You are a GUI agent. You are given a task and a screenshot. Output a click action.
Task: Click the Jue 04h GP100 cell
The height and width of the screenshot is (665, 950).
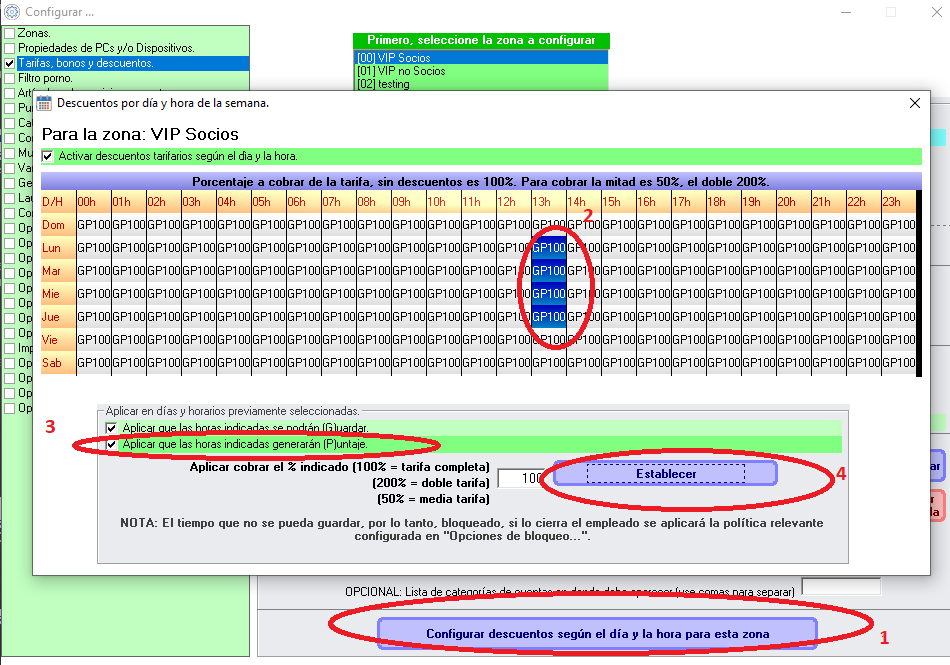pos(234,317)
